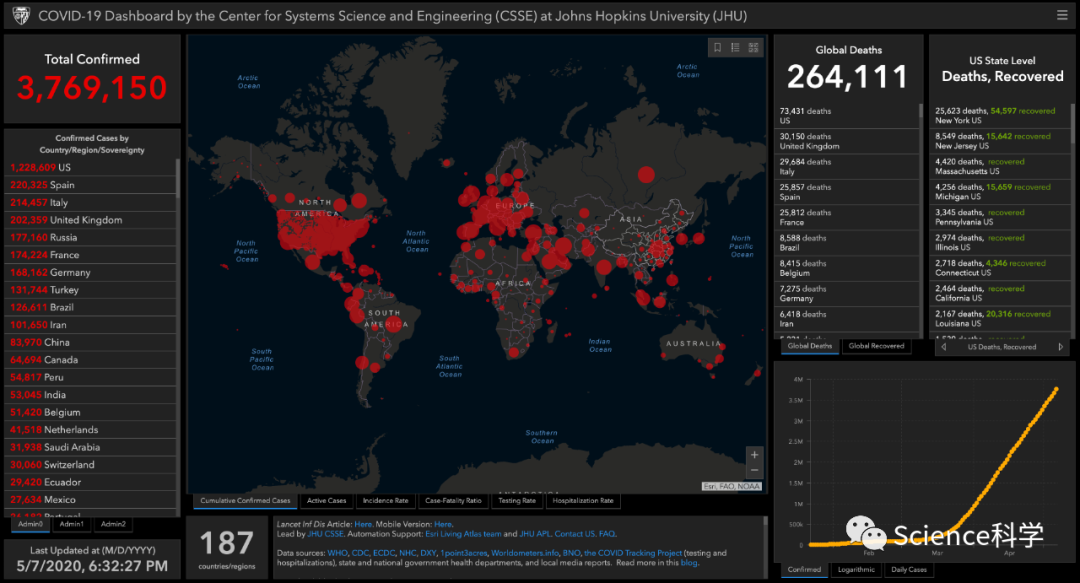The width and height of the screenshot is (1080, 583).
Task: Open the basemap gallery grid tool
Action: [754, 48]
